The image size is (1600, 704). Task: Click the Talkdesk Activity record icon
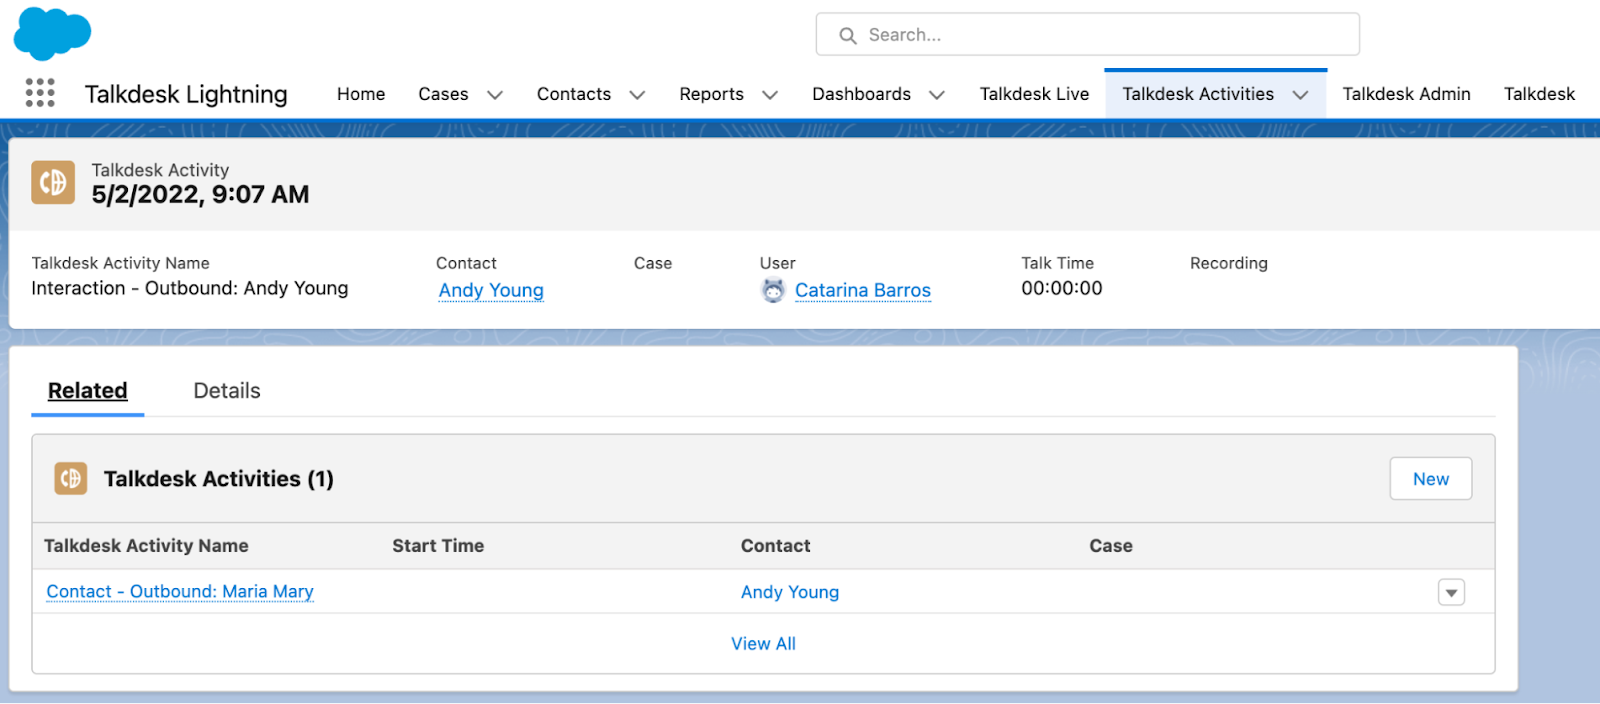point(53,182)
